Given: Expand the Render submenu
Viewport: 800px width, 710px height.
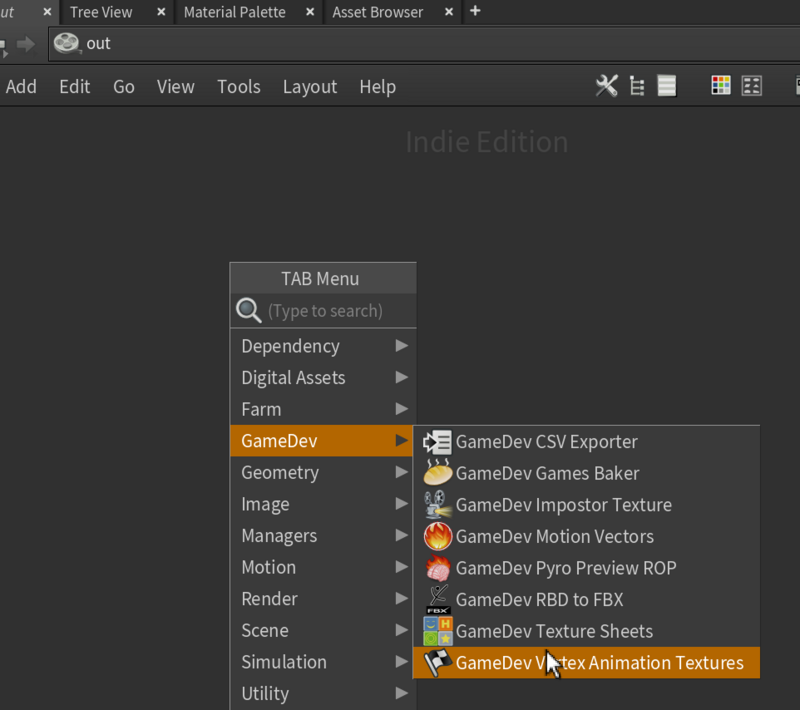Looking at the screenshot, I should pyautogui.click(x=323, y=599).
